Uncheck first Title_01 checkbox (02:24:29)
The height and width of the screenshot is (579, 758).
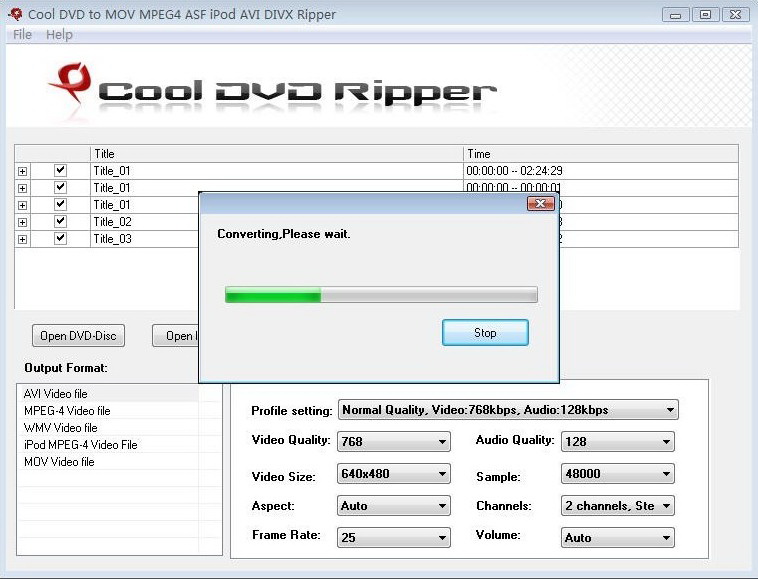click(60, 170)
